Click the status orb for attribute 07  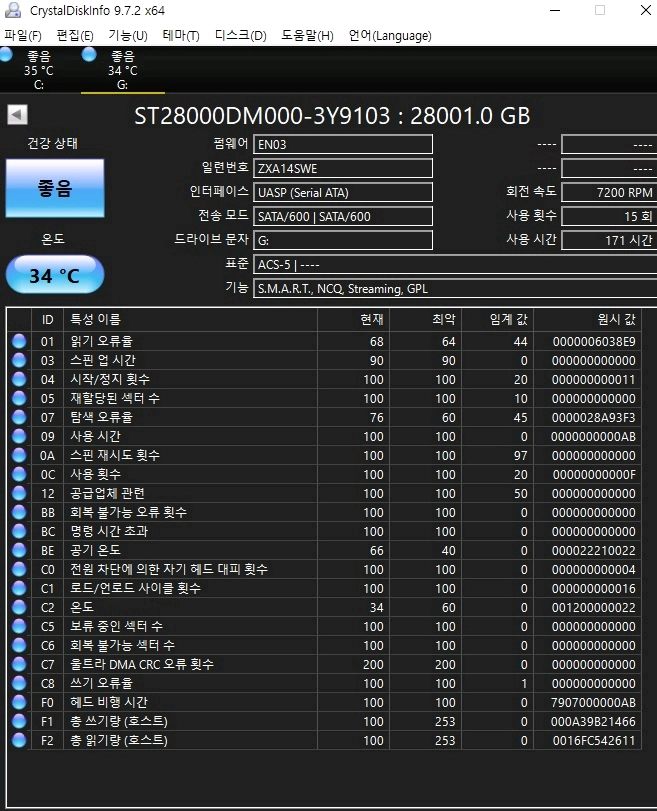19,417
